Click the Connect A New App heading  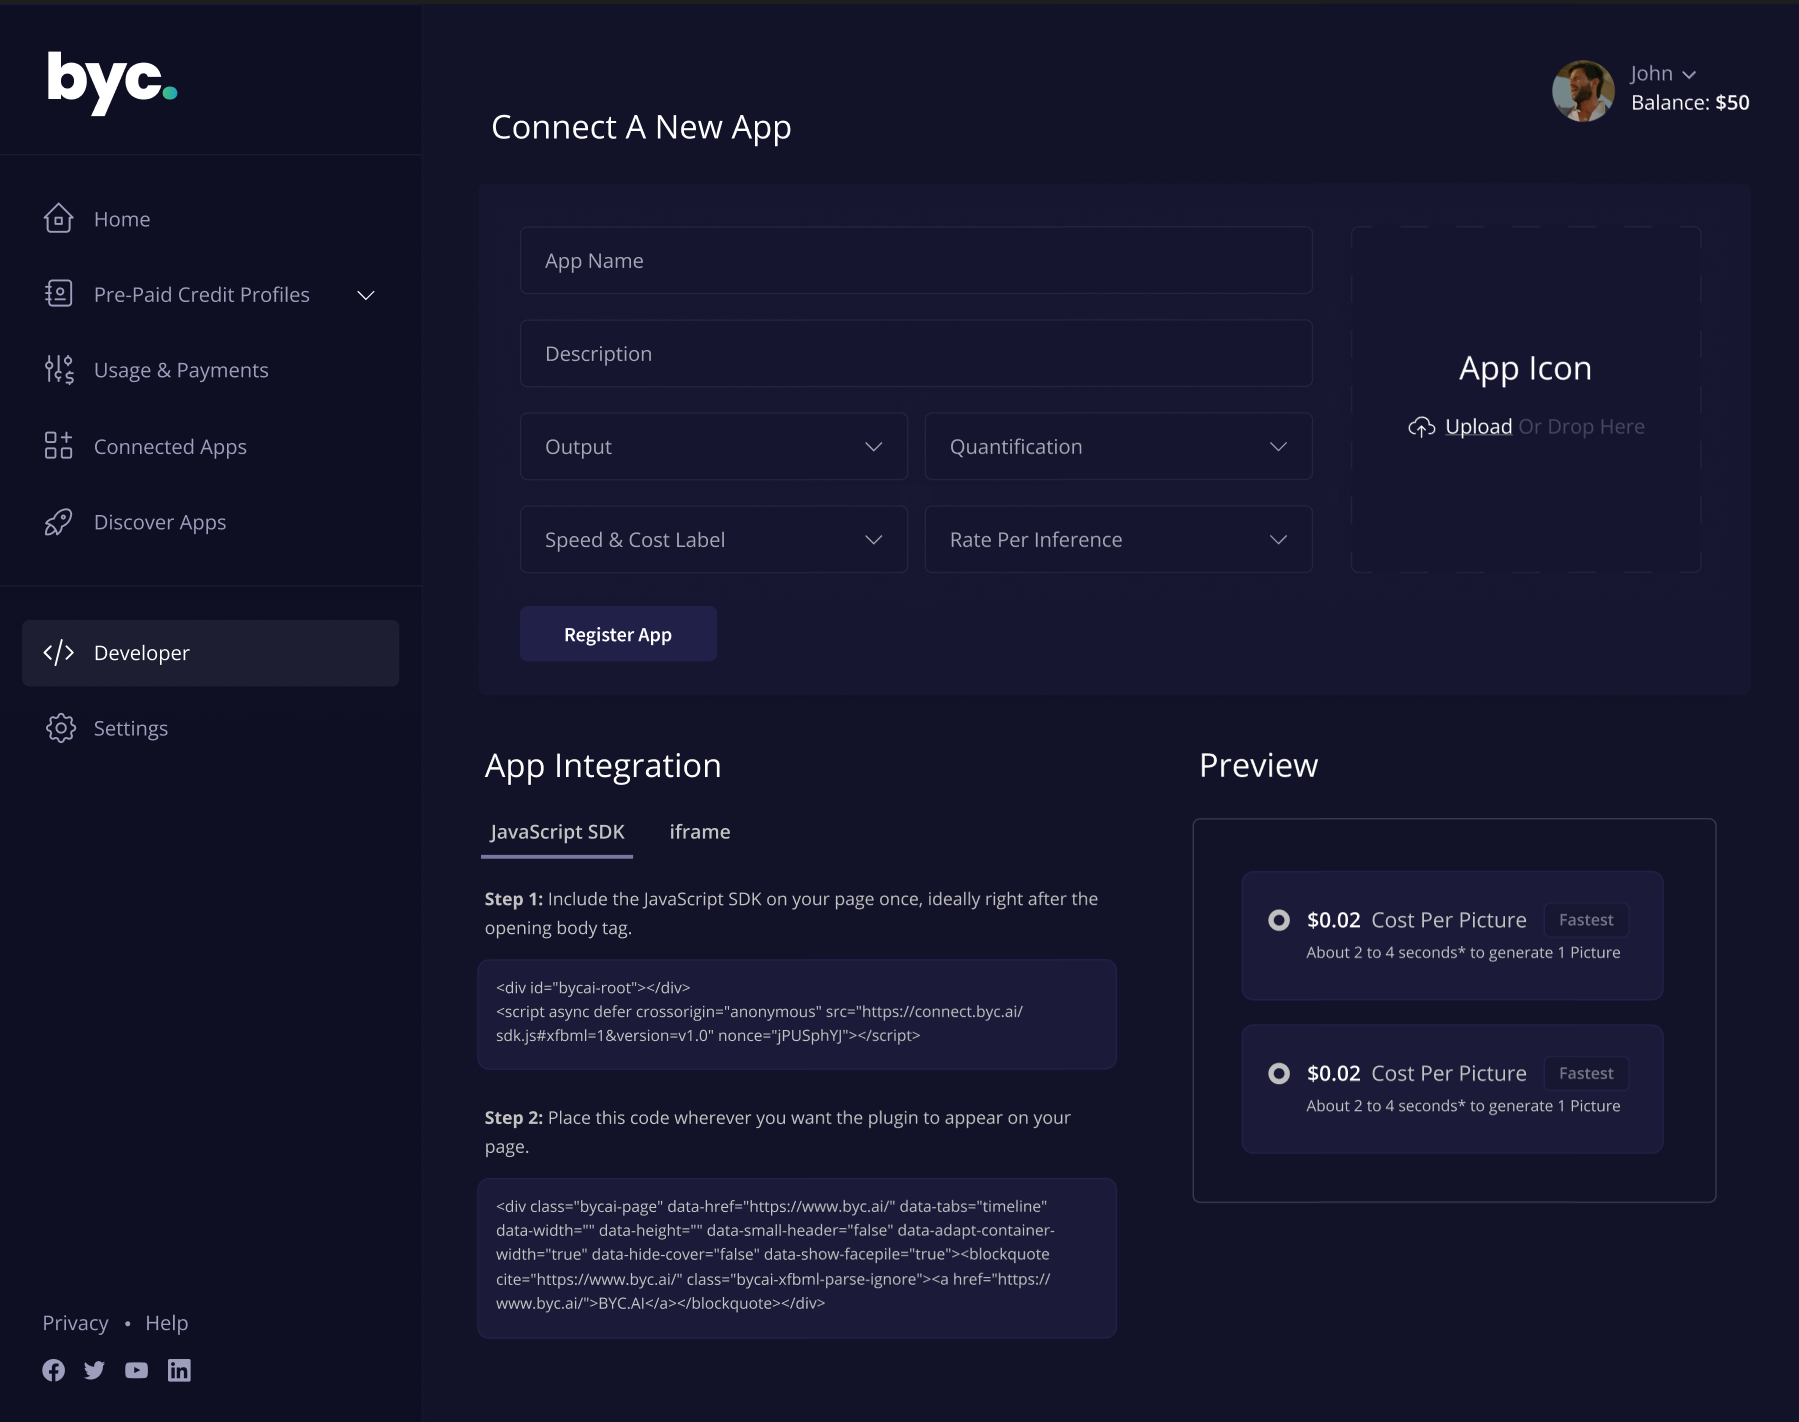coord(641,127)
